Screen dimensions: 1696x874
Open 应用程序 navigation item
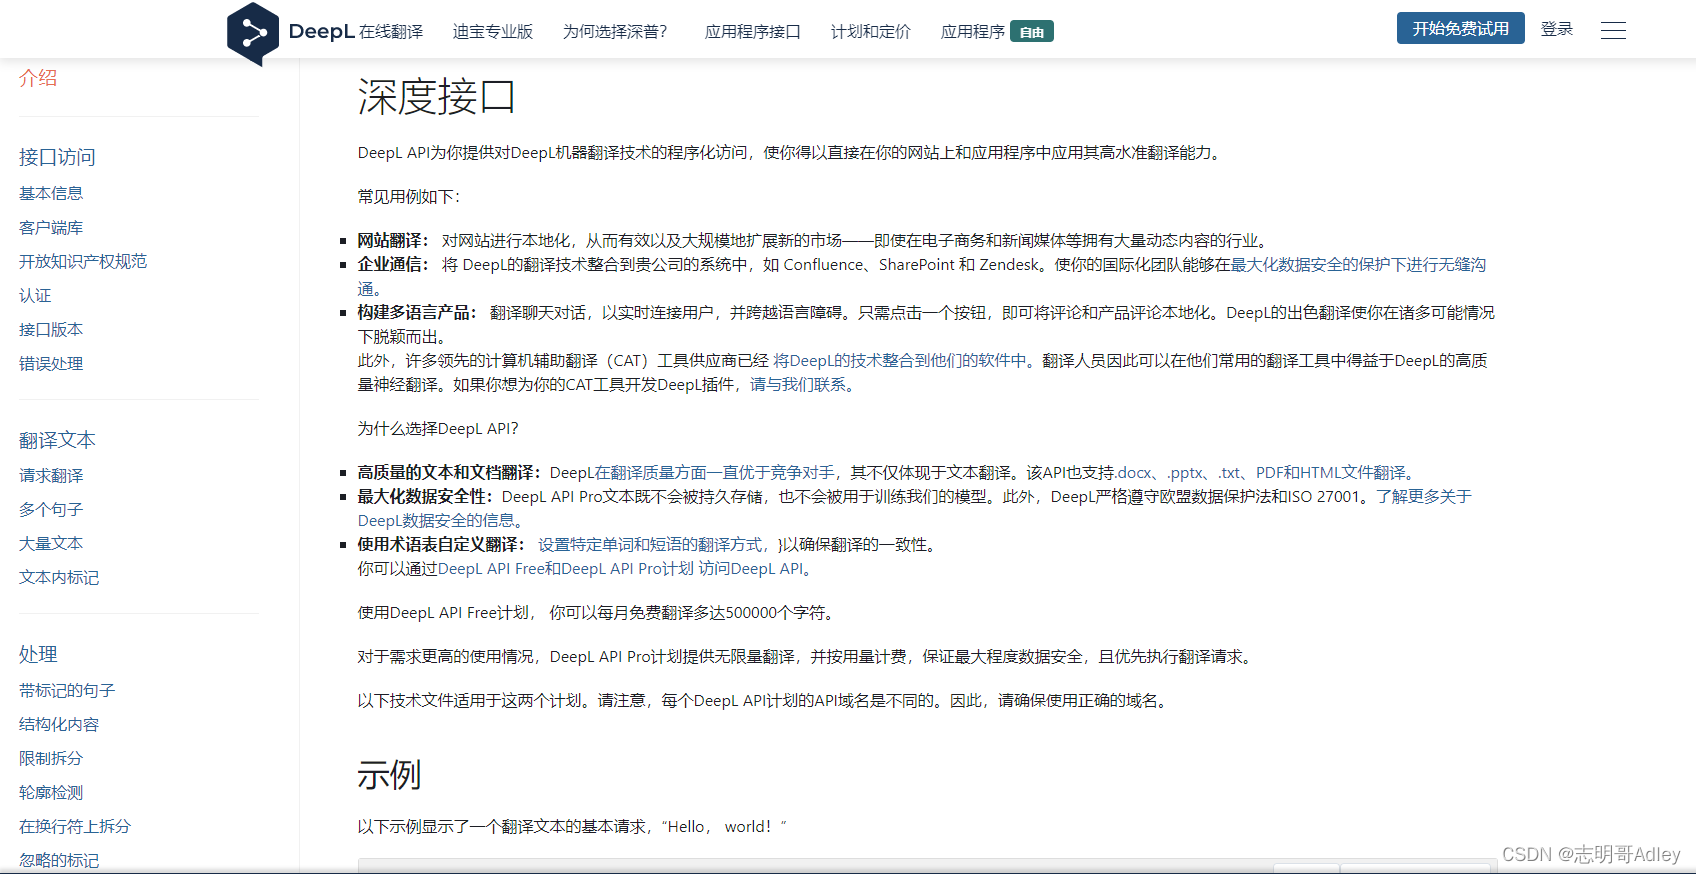973,32
